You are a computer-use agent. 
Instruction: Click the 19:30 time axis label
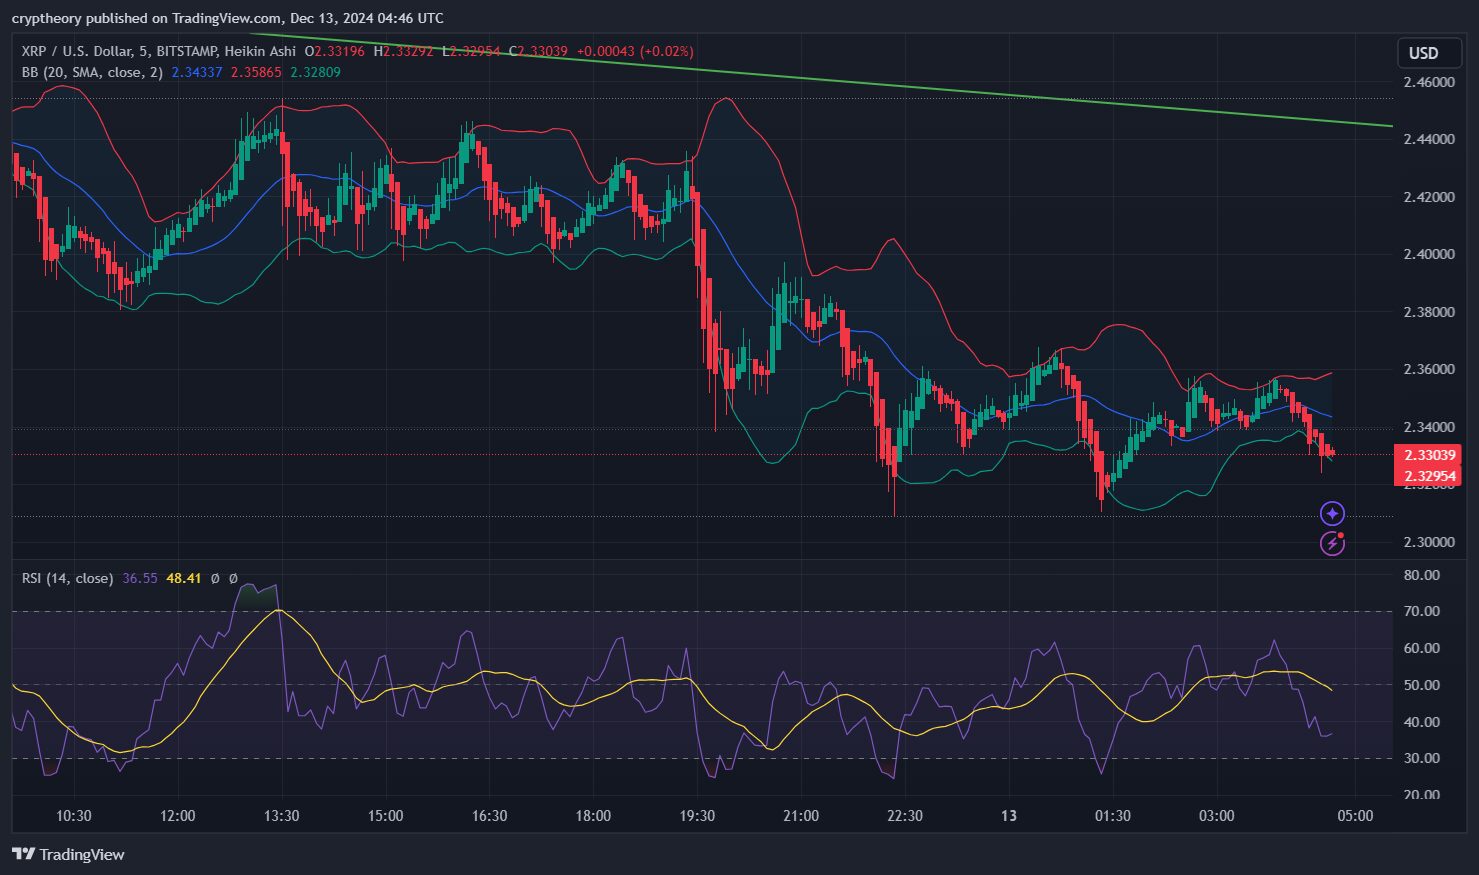(x=697, y=816)
